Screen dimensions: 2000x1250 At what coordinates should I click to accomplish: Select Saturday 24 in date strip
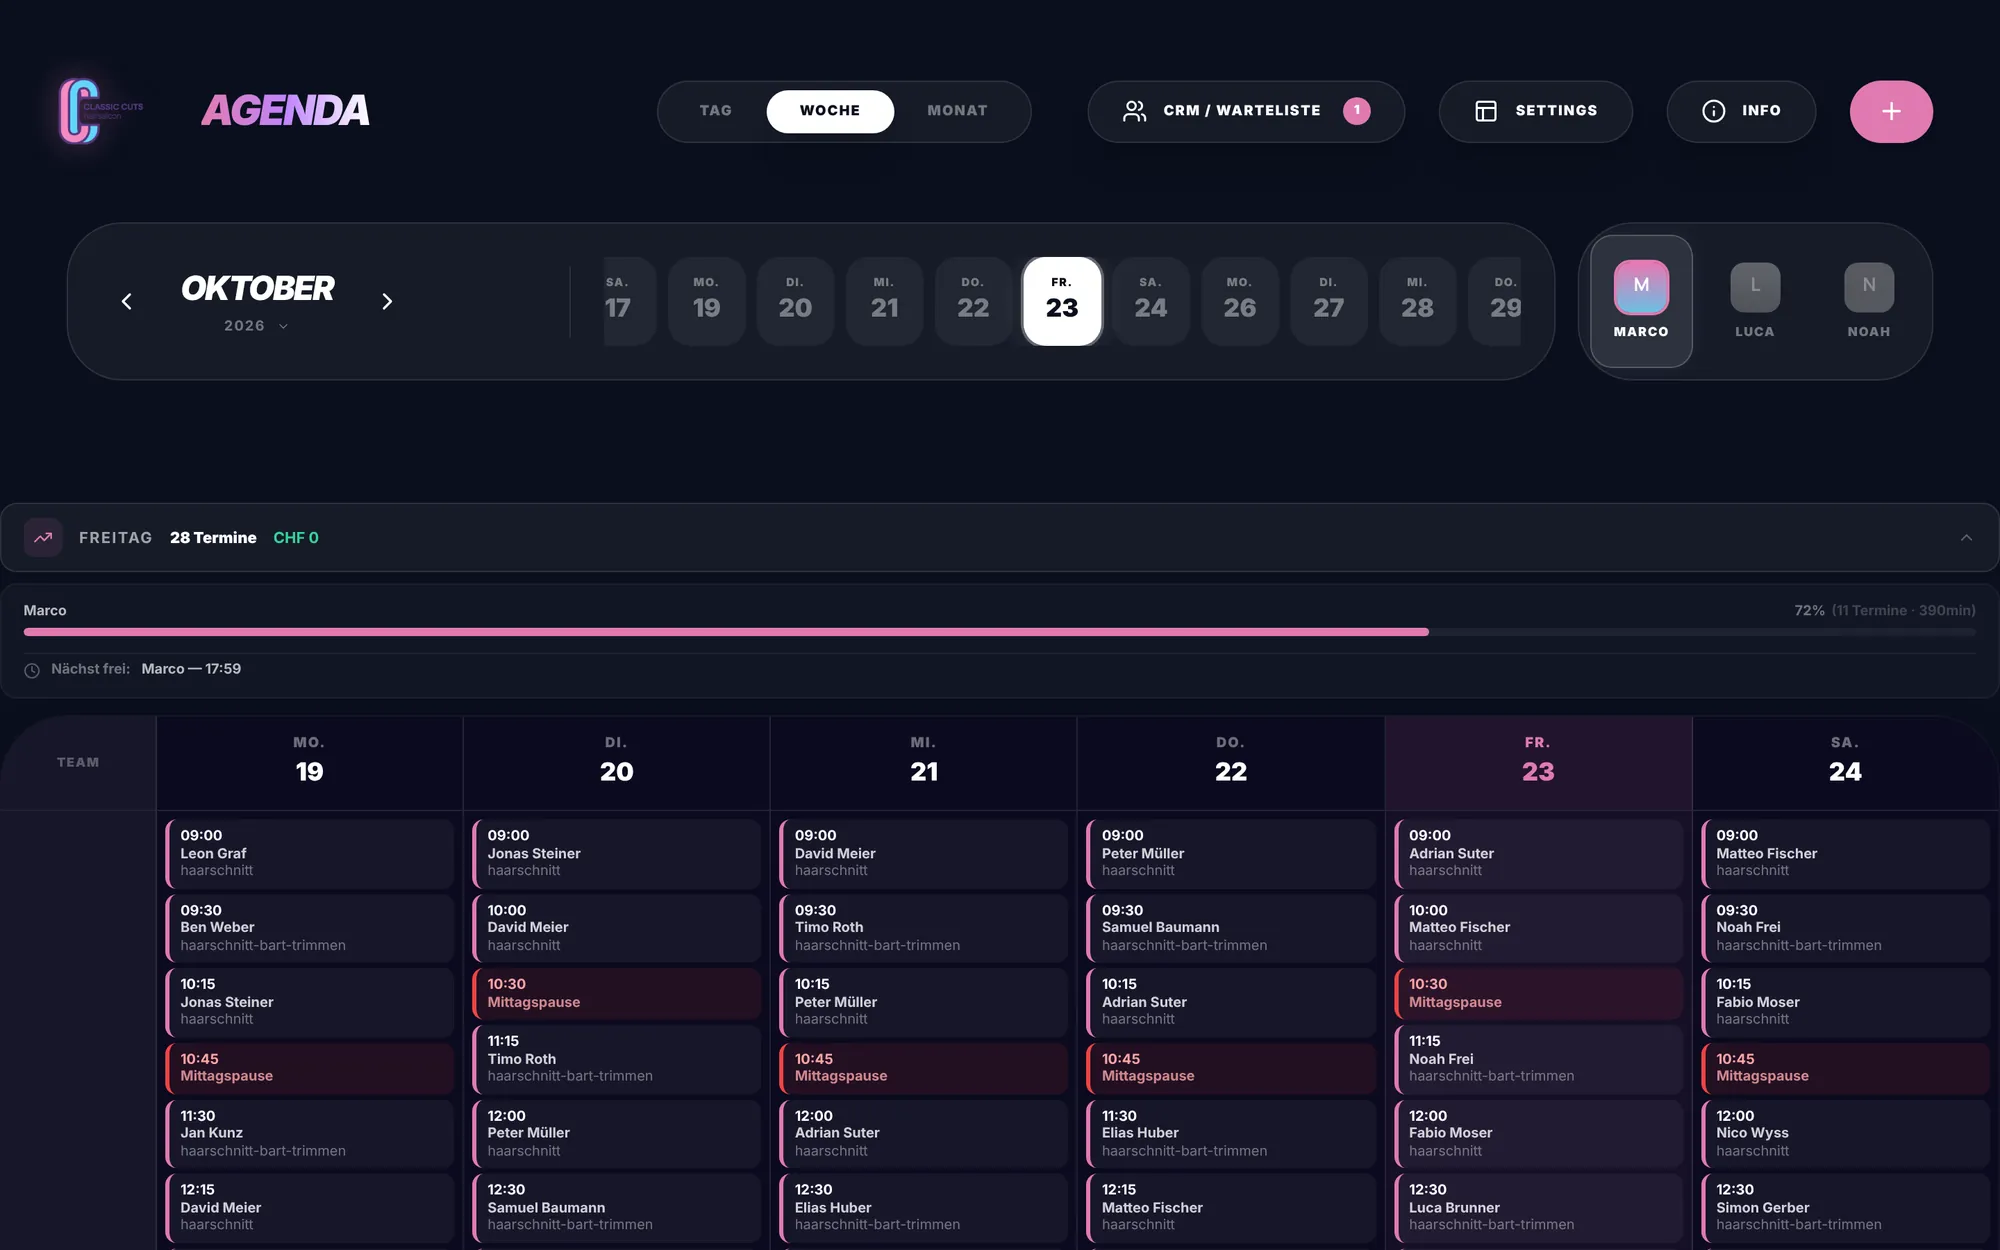click(1150, 301)
